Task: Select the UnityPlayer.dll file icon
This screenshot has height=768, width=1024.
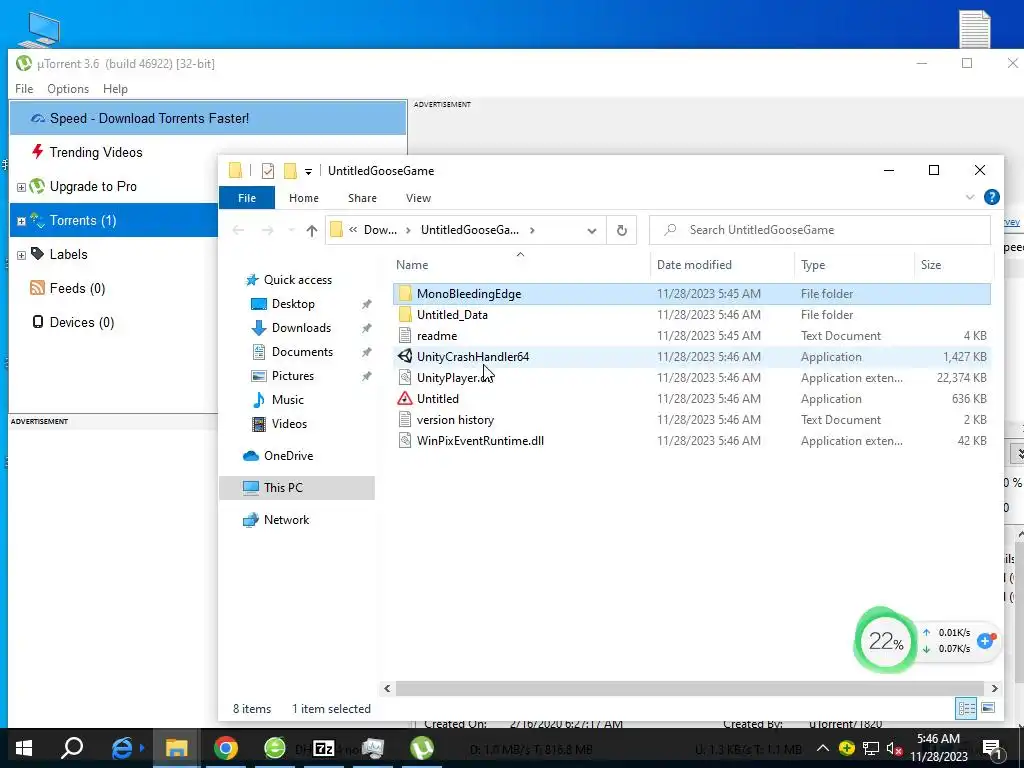Action: point(405,377)
